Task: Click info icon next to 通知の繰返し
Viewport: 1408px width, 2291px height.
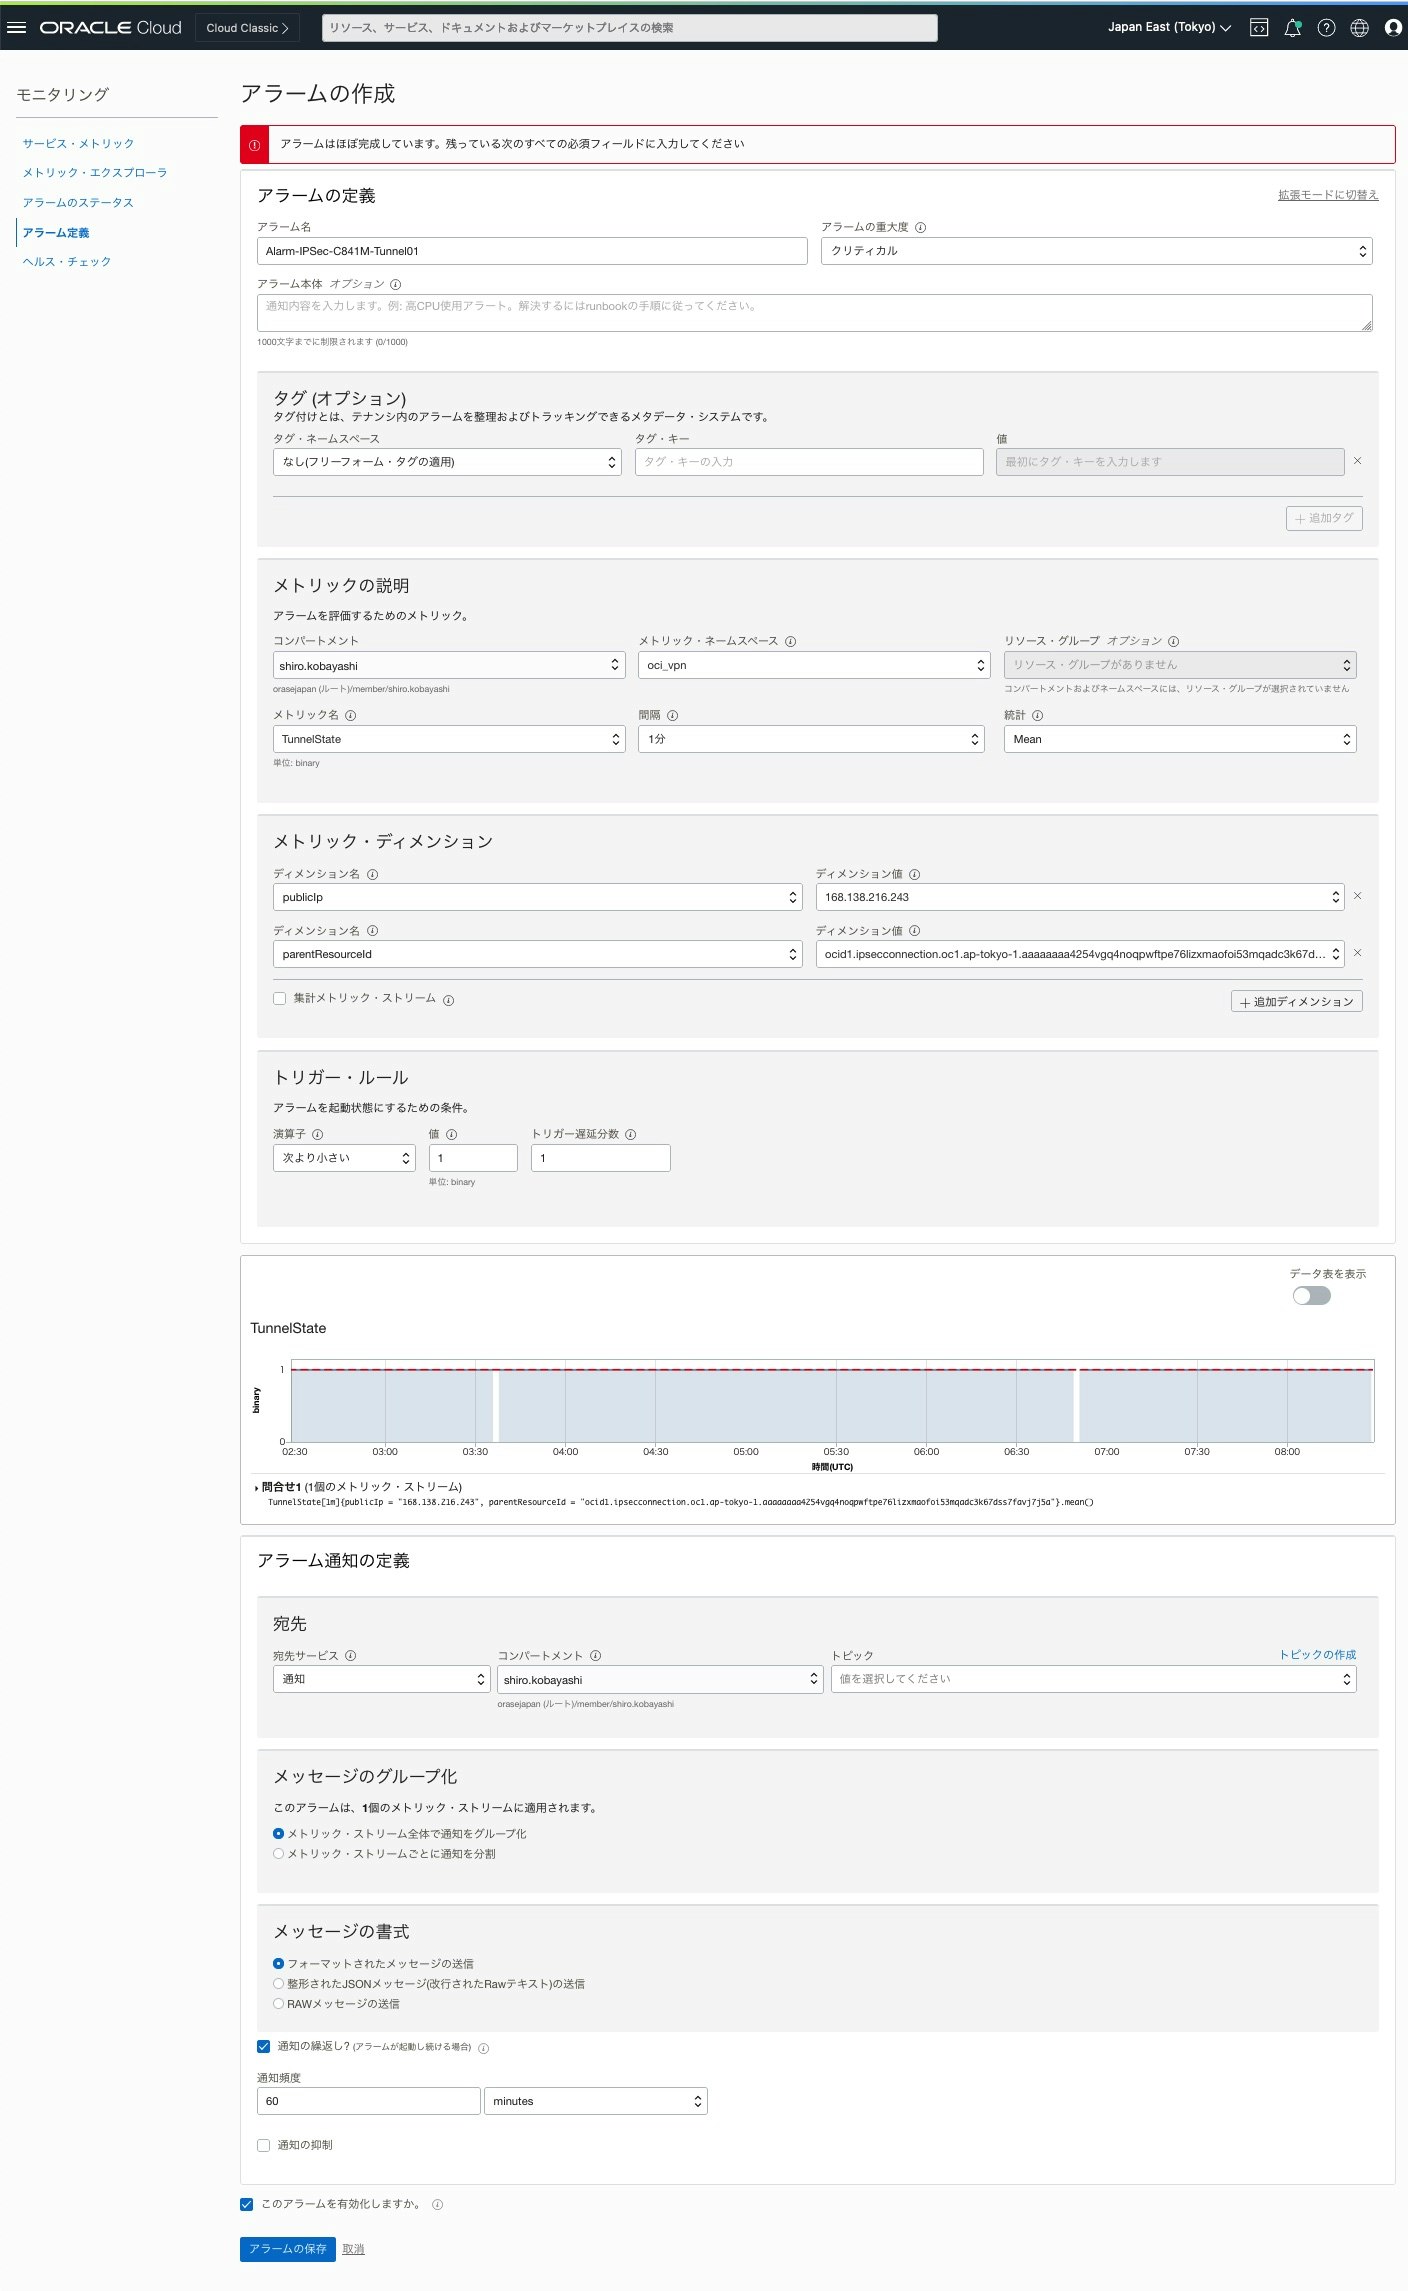Action: click(x=483, y=2048)
